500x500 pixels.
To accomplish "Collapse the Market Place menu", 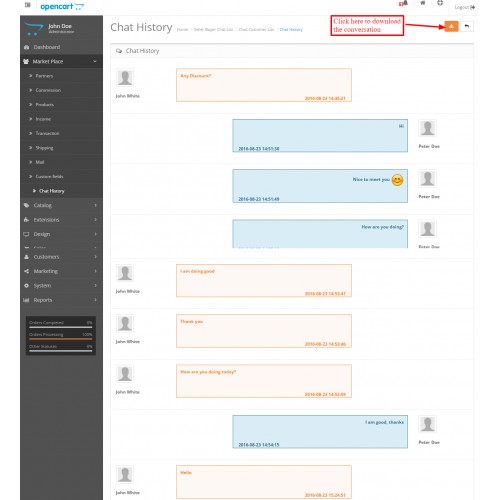I will pyautogui.click(x=61, y=62).
